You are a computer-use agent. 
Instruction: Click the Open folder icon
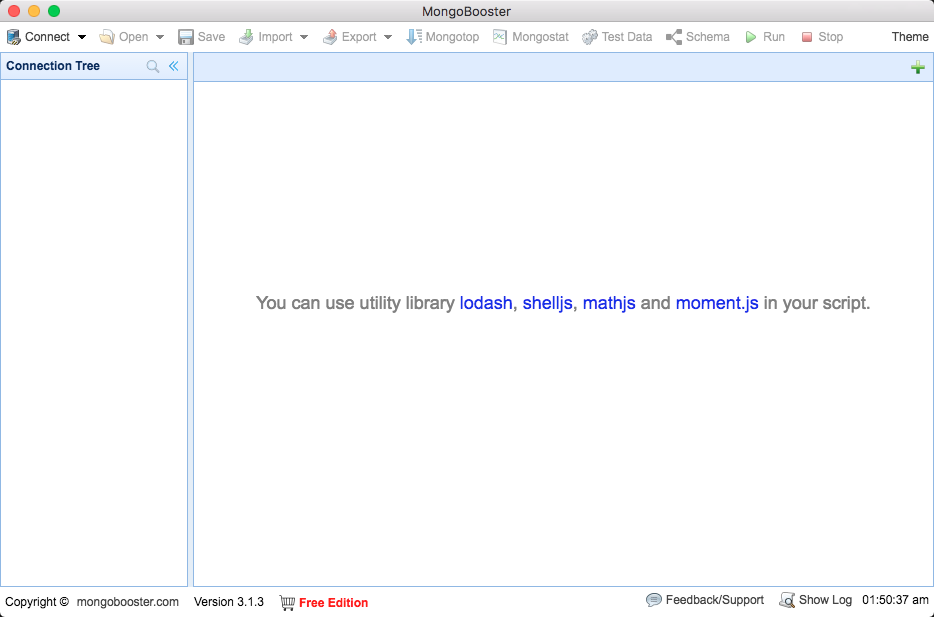coord(107,37)
